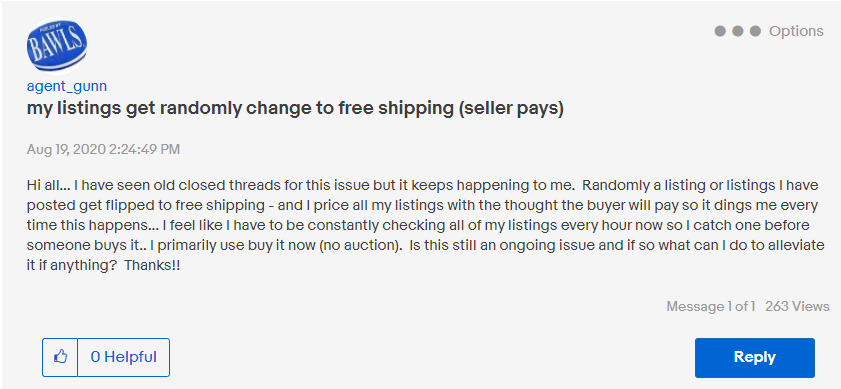Open the post title about free shipping

tap(295, 108)
